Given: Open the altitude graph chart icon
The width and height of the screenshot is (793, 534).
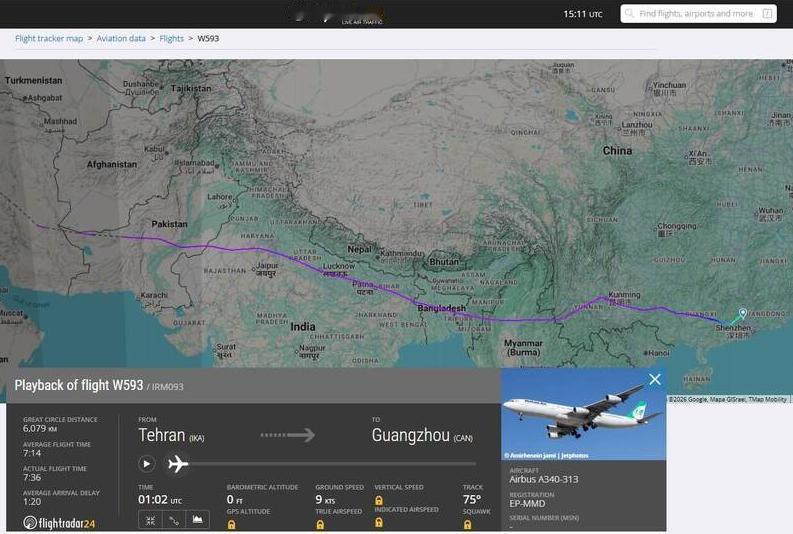Looking at the screenshot, I should click(x=198, y=520).
